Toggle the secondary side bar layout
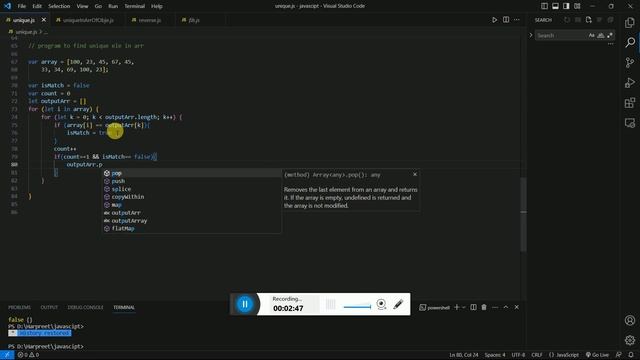 (566, 6)
